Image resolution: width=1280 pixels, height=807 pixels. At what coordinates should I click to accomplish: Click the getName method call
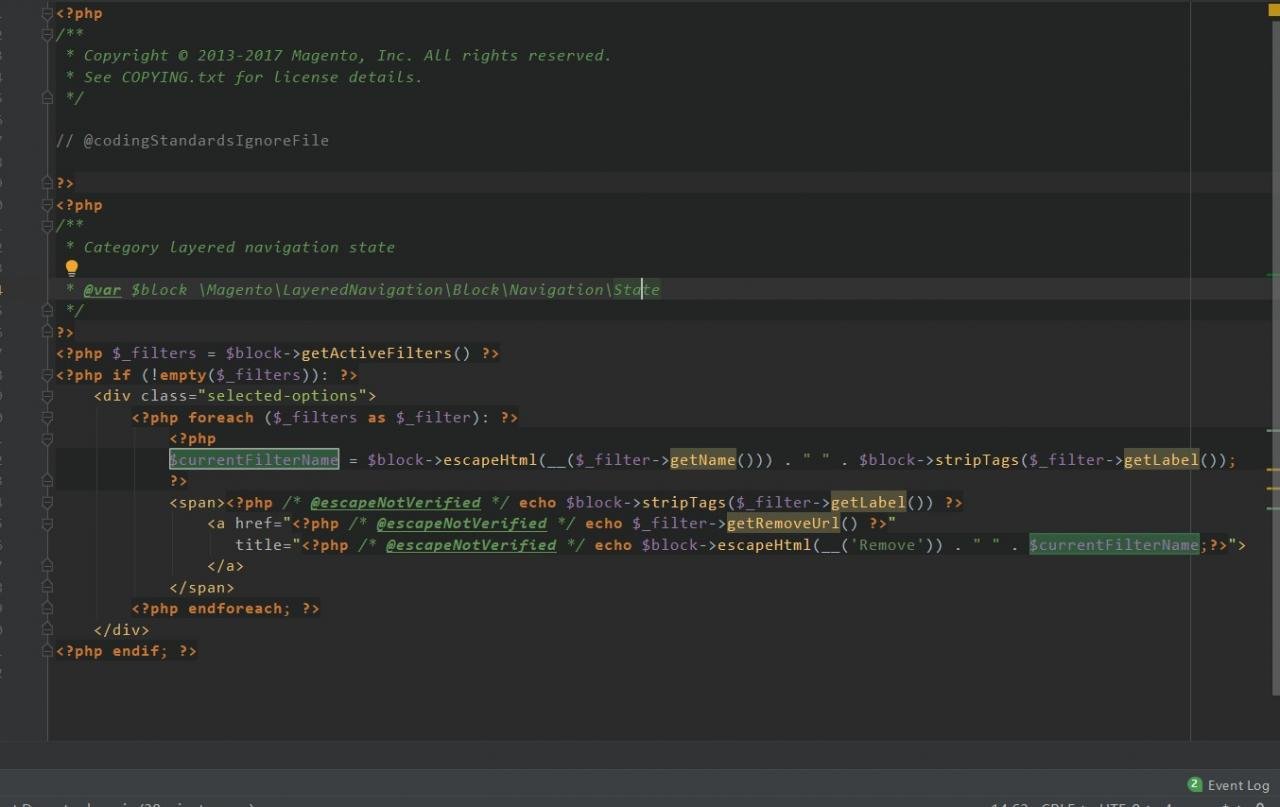[702, 460]
